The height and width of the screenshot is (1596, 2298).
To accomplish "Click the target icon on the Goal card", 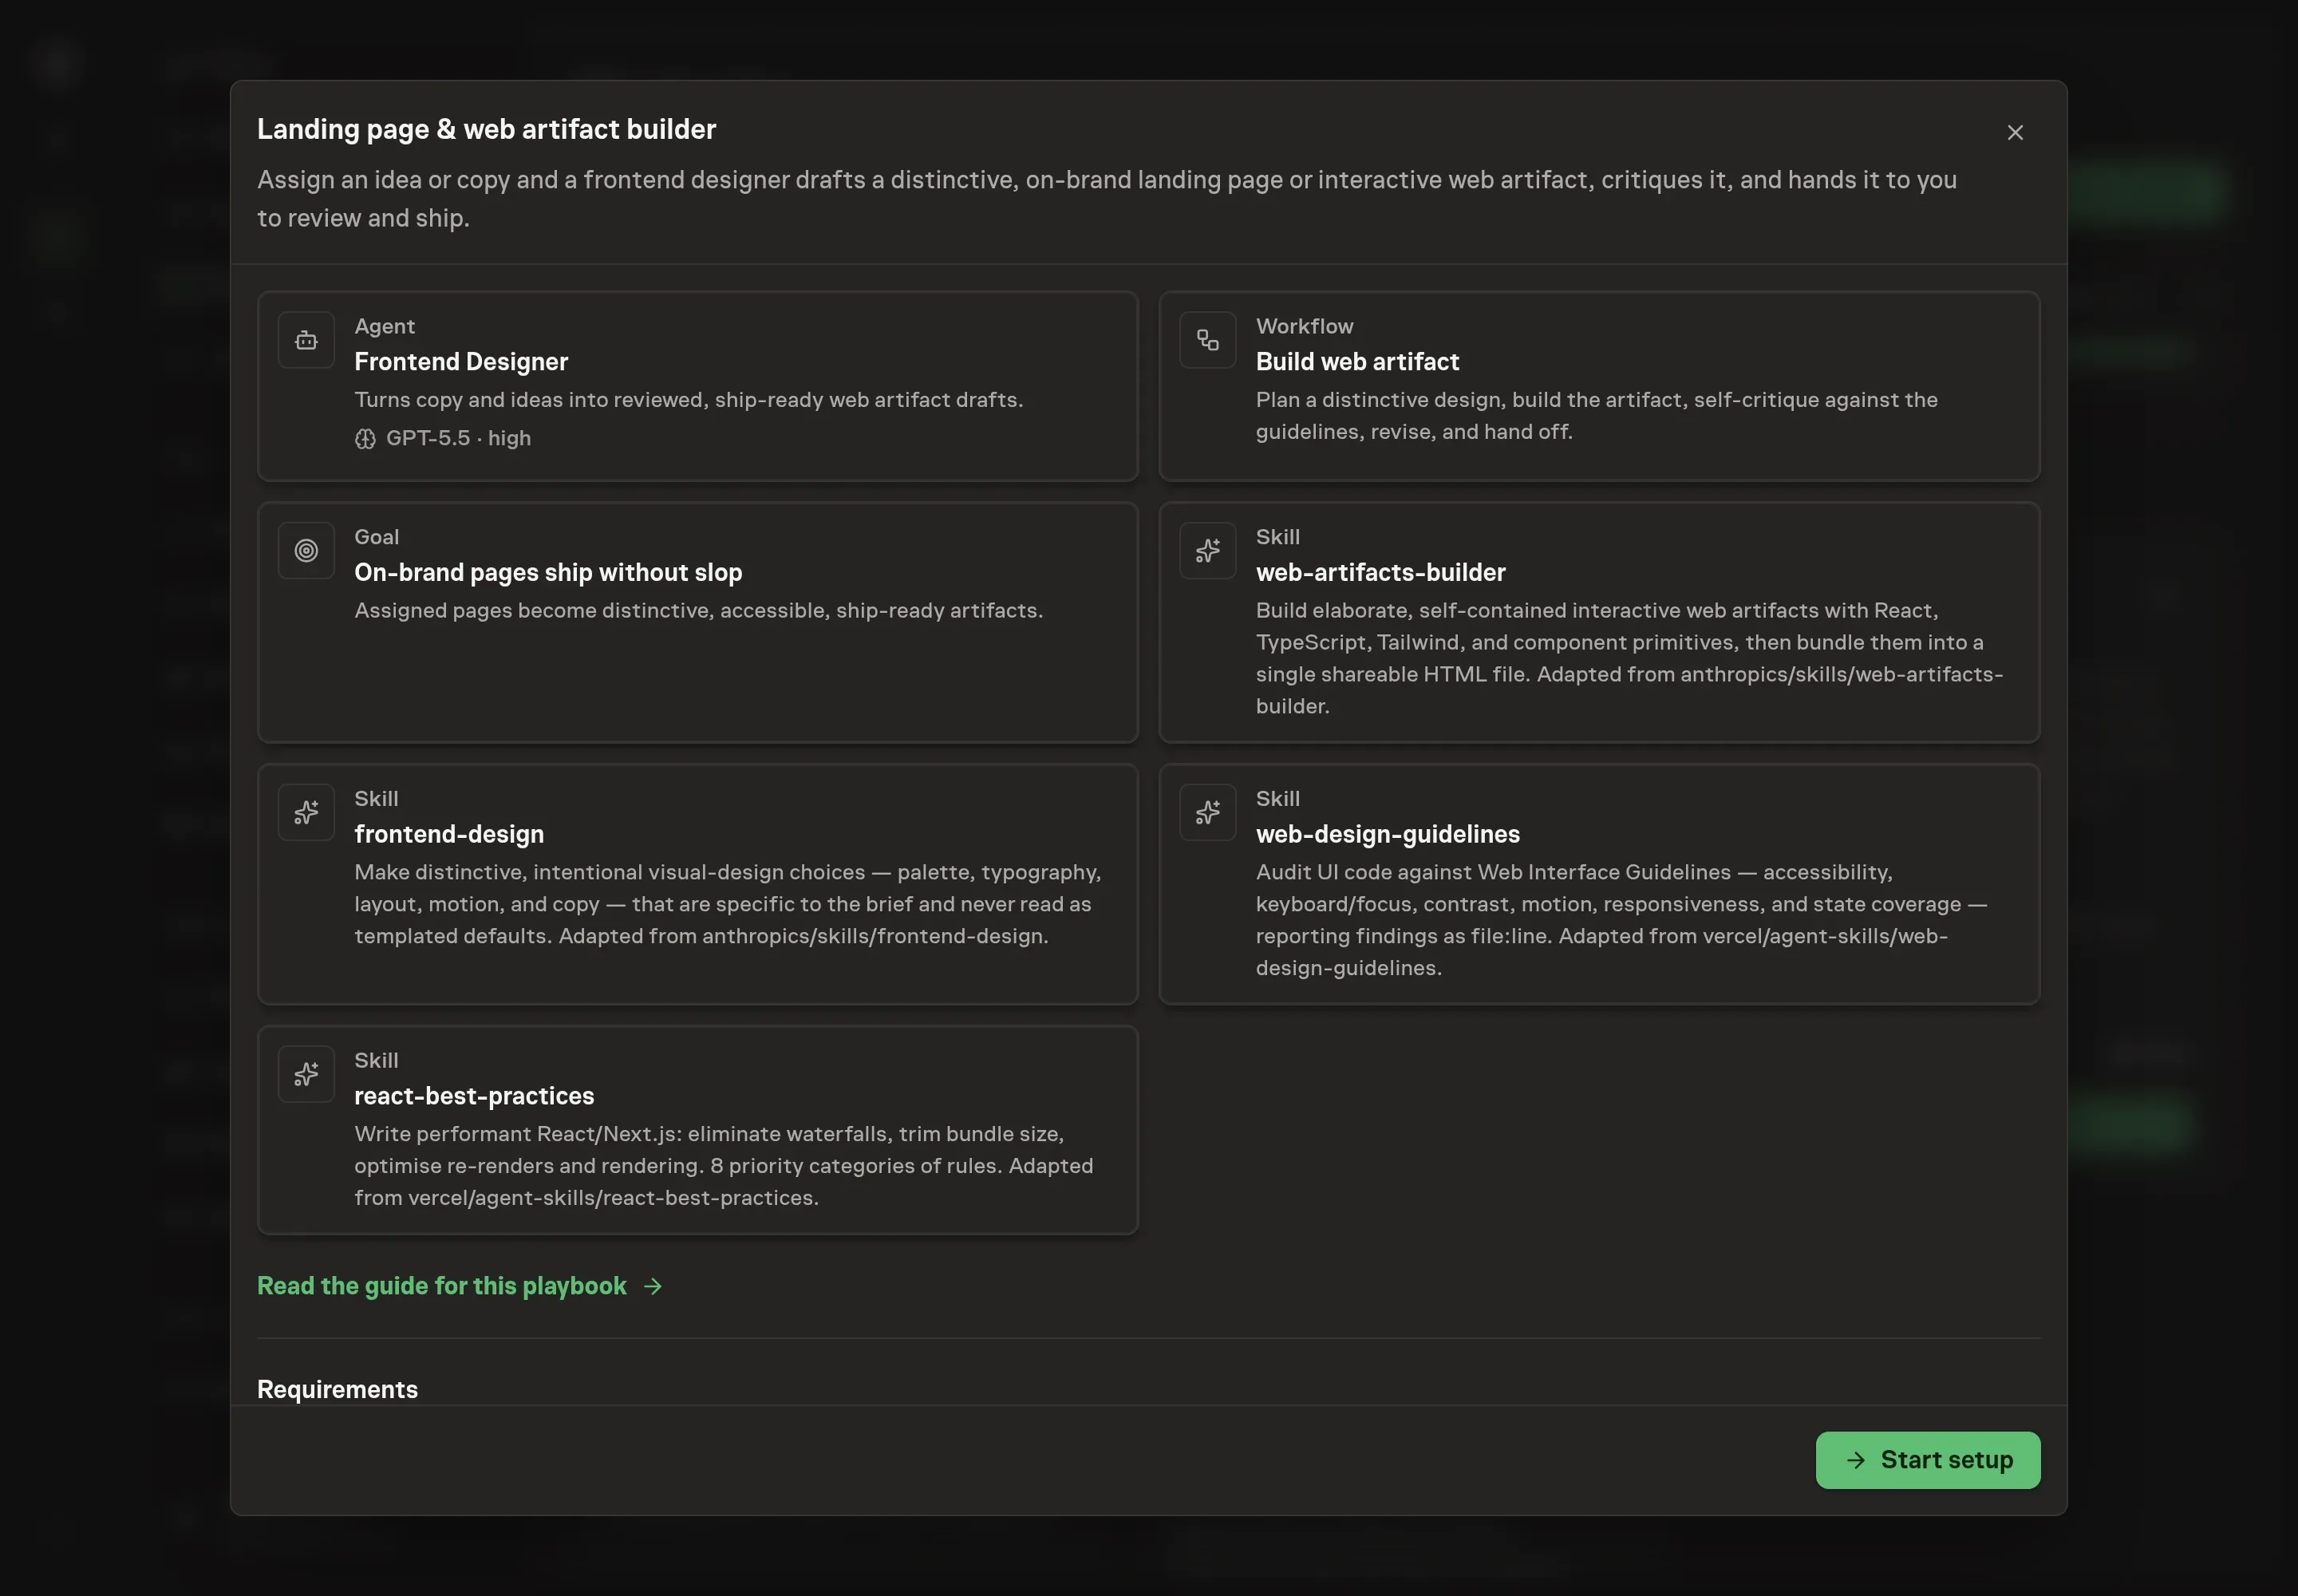I will point(306,551).
